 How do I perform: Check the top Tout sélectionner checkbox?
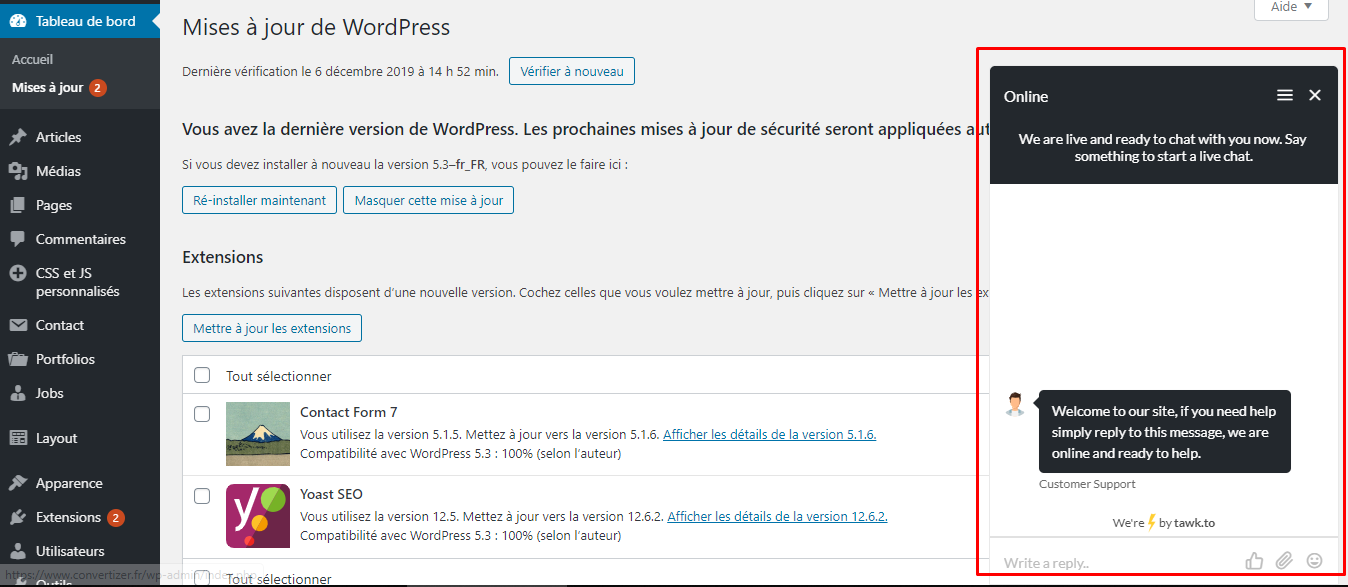pyautogui.click(x=202, y=375)
